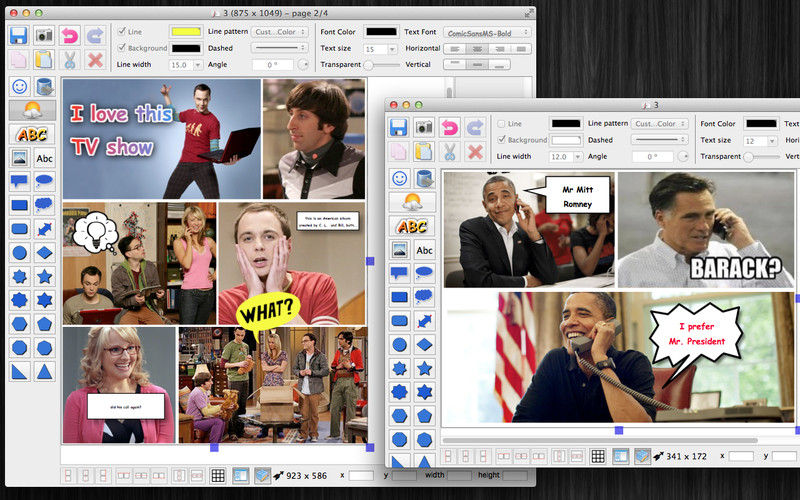Set vertical align middle in back window

pos(477,65)
